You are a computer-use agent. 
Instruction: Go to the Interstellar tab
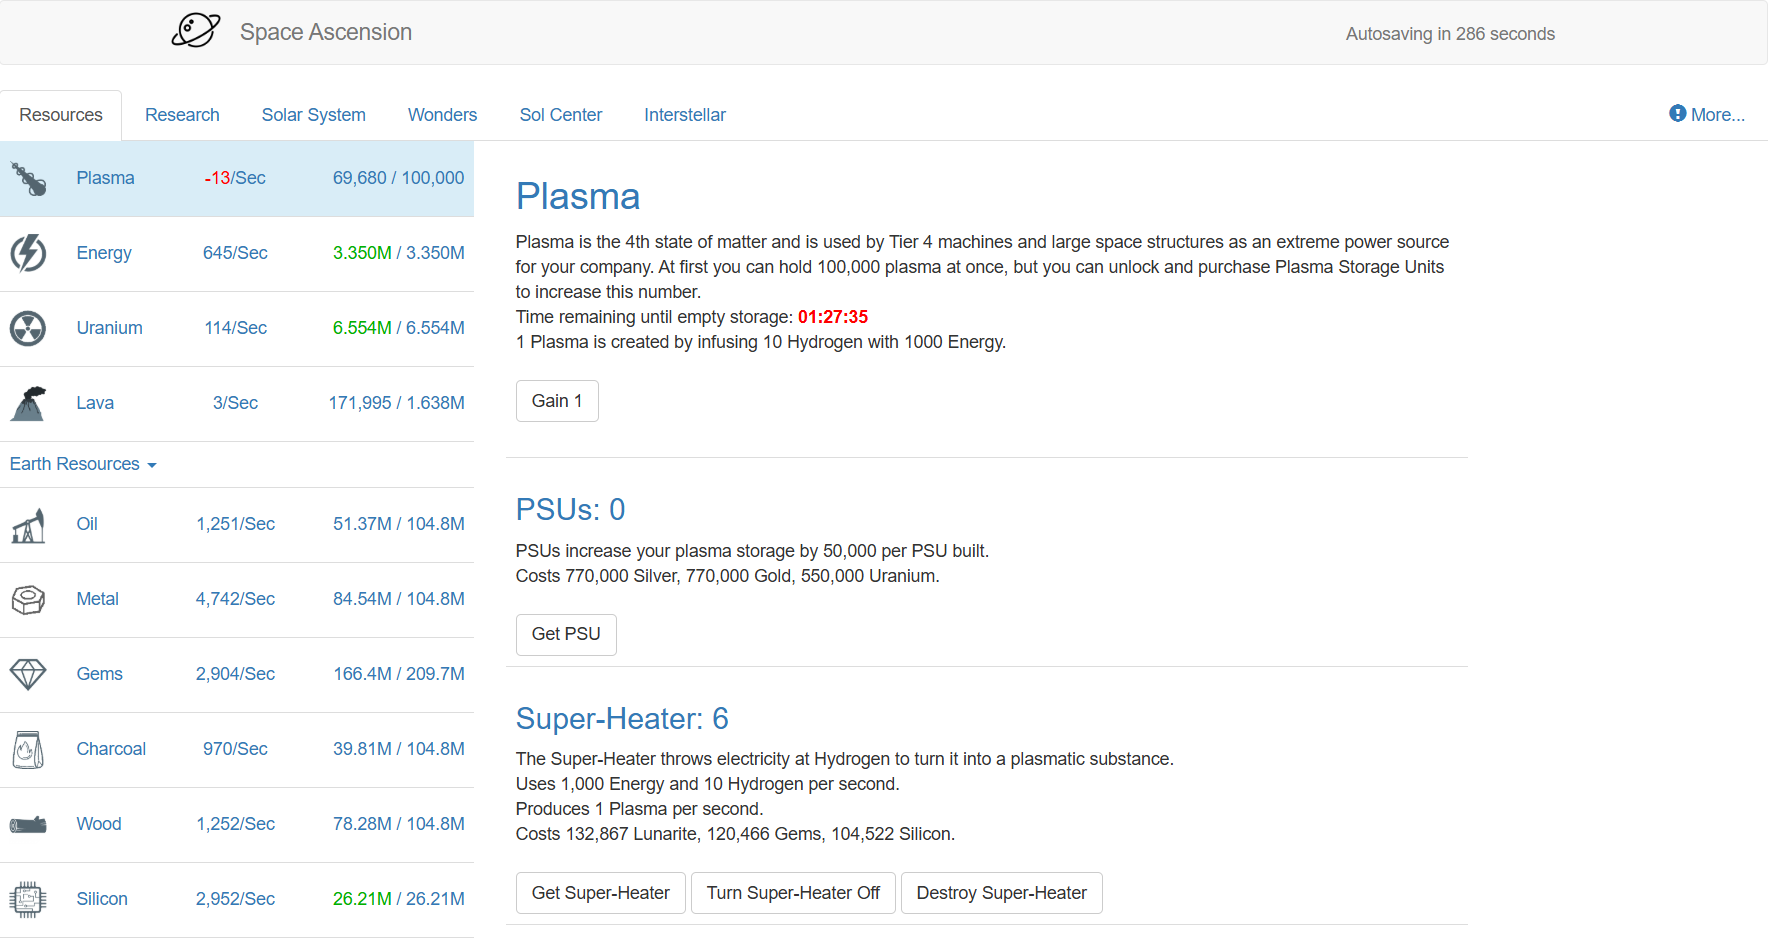click(684, 115)
